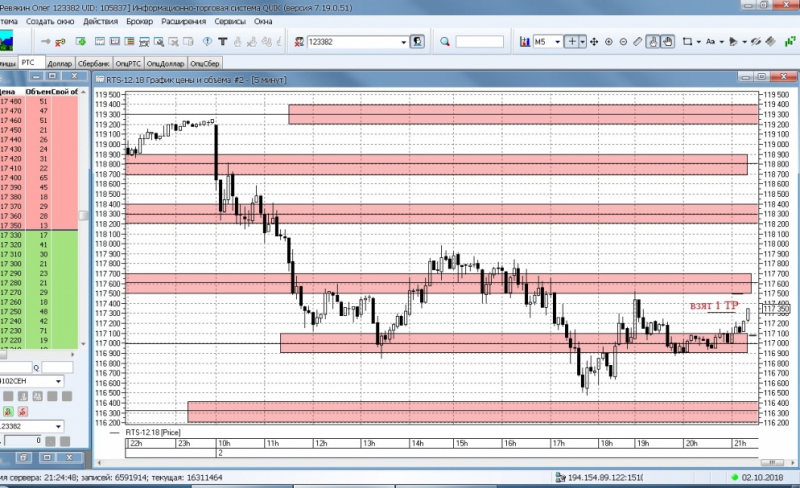800x488 pixels.
Task: Click the chart type bars icon next to M5
Action: (x=524, y=42)
